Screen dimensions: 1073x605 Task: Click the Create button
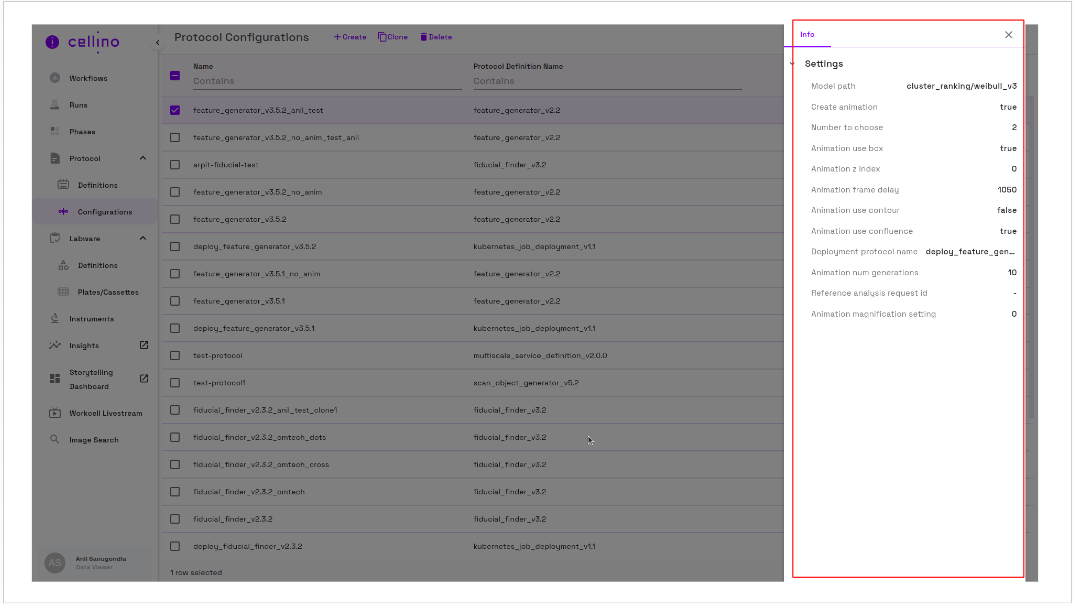point(350,37)
